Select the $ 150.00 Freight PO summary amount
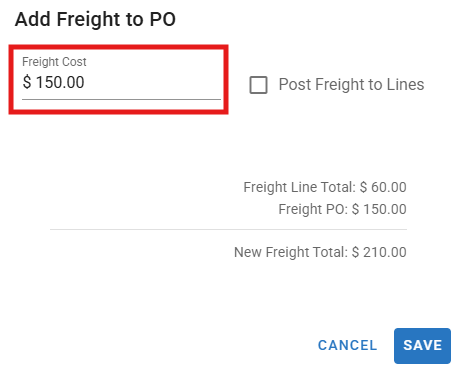 pos(379,209)
